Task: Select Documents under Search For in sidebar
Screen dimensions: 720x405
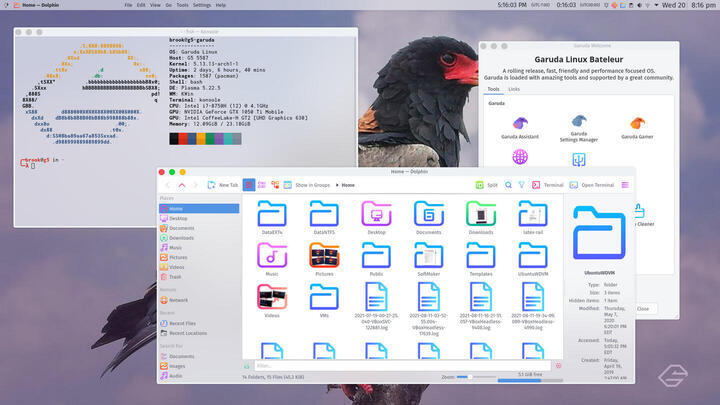Action: tap(199, 356)
